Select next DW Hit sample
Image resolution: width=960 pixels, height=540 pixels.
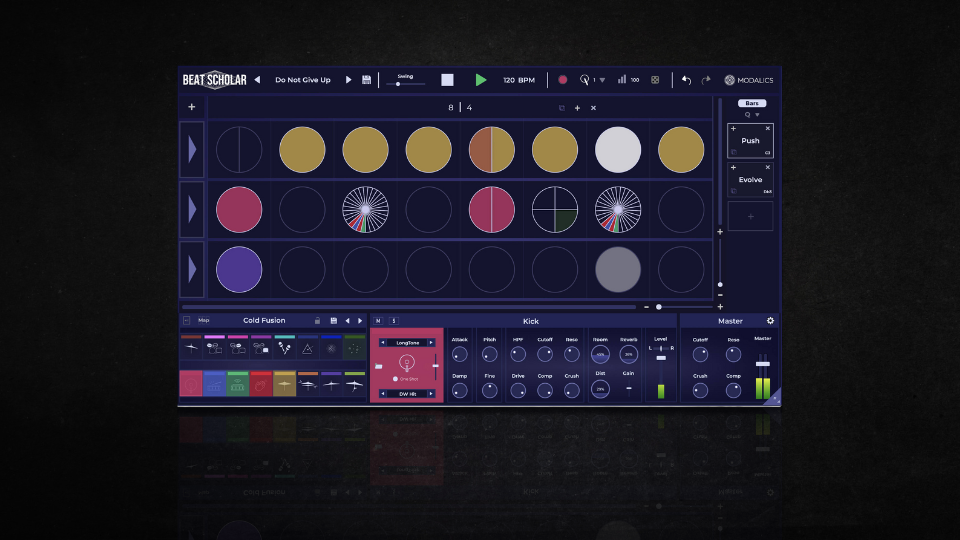tap(431, 394)
